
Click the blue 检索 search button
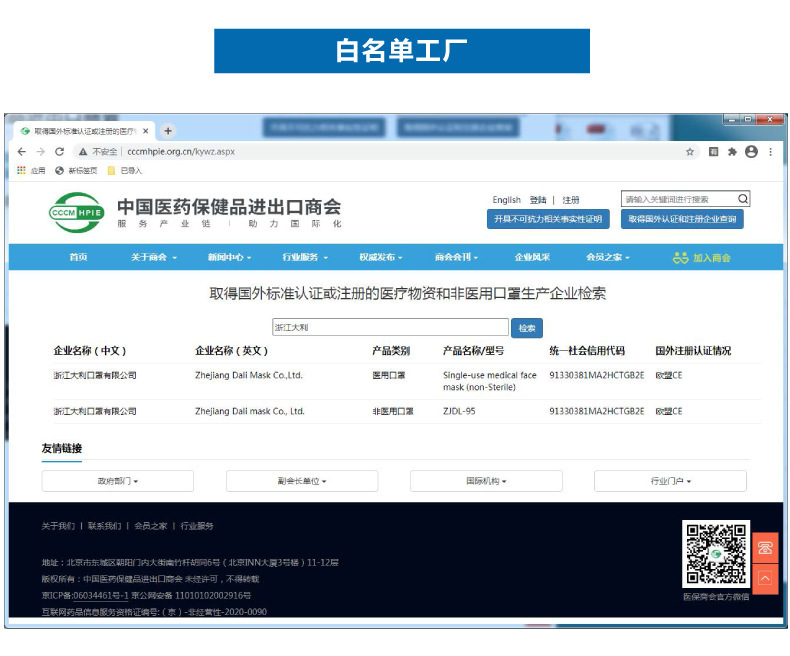(526, 328)
